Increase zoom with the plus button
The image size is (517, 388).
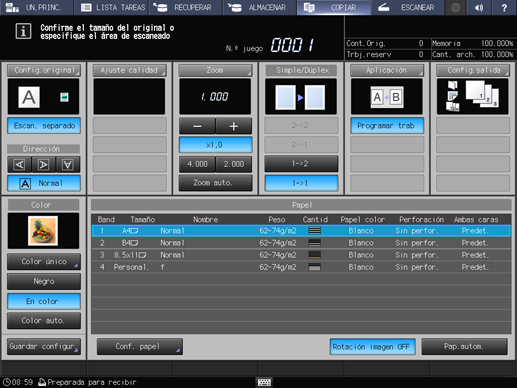(234, 126)
